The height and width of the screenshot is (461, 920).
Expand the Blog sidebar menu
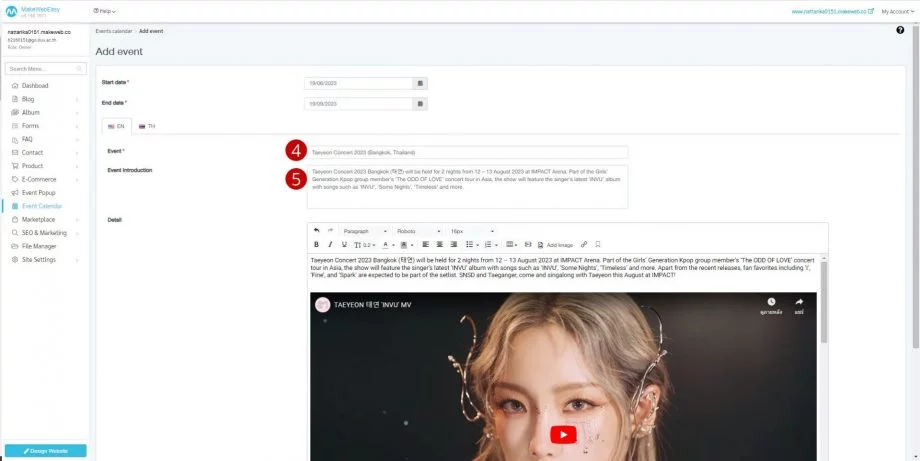click(45, 99)
